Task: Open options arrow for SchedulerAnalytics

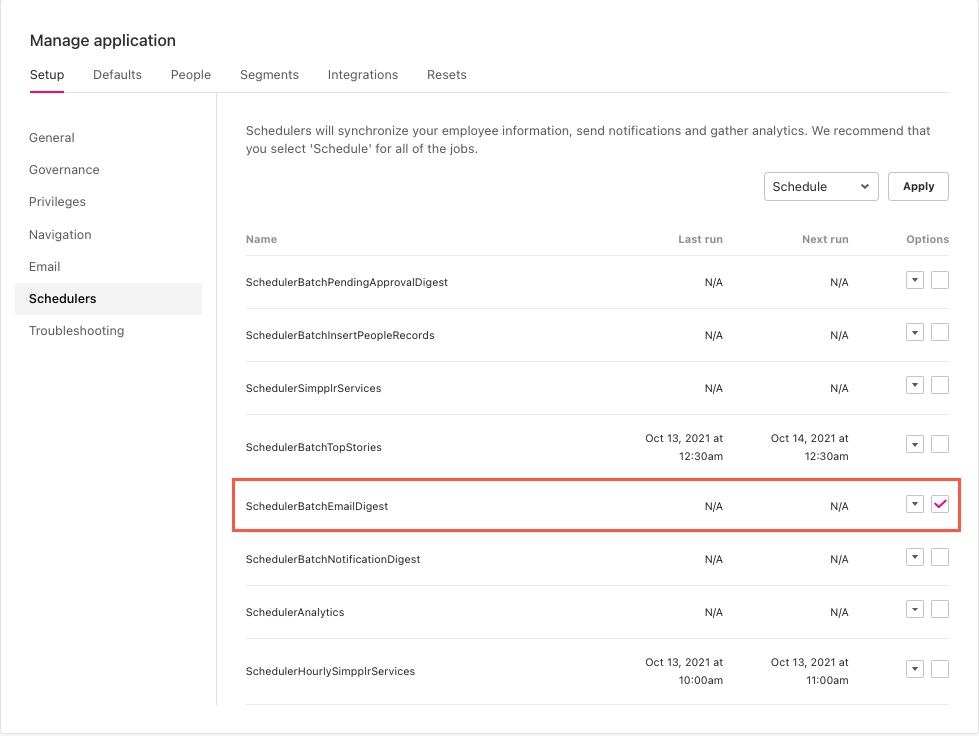Action: click(915, 609)
